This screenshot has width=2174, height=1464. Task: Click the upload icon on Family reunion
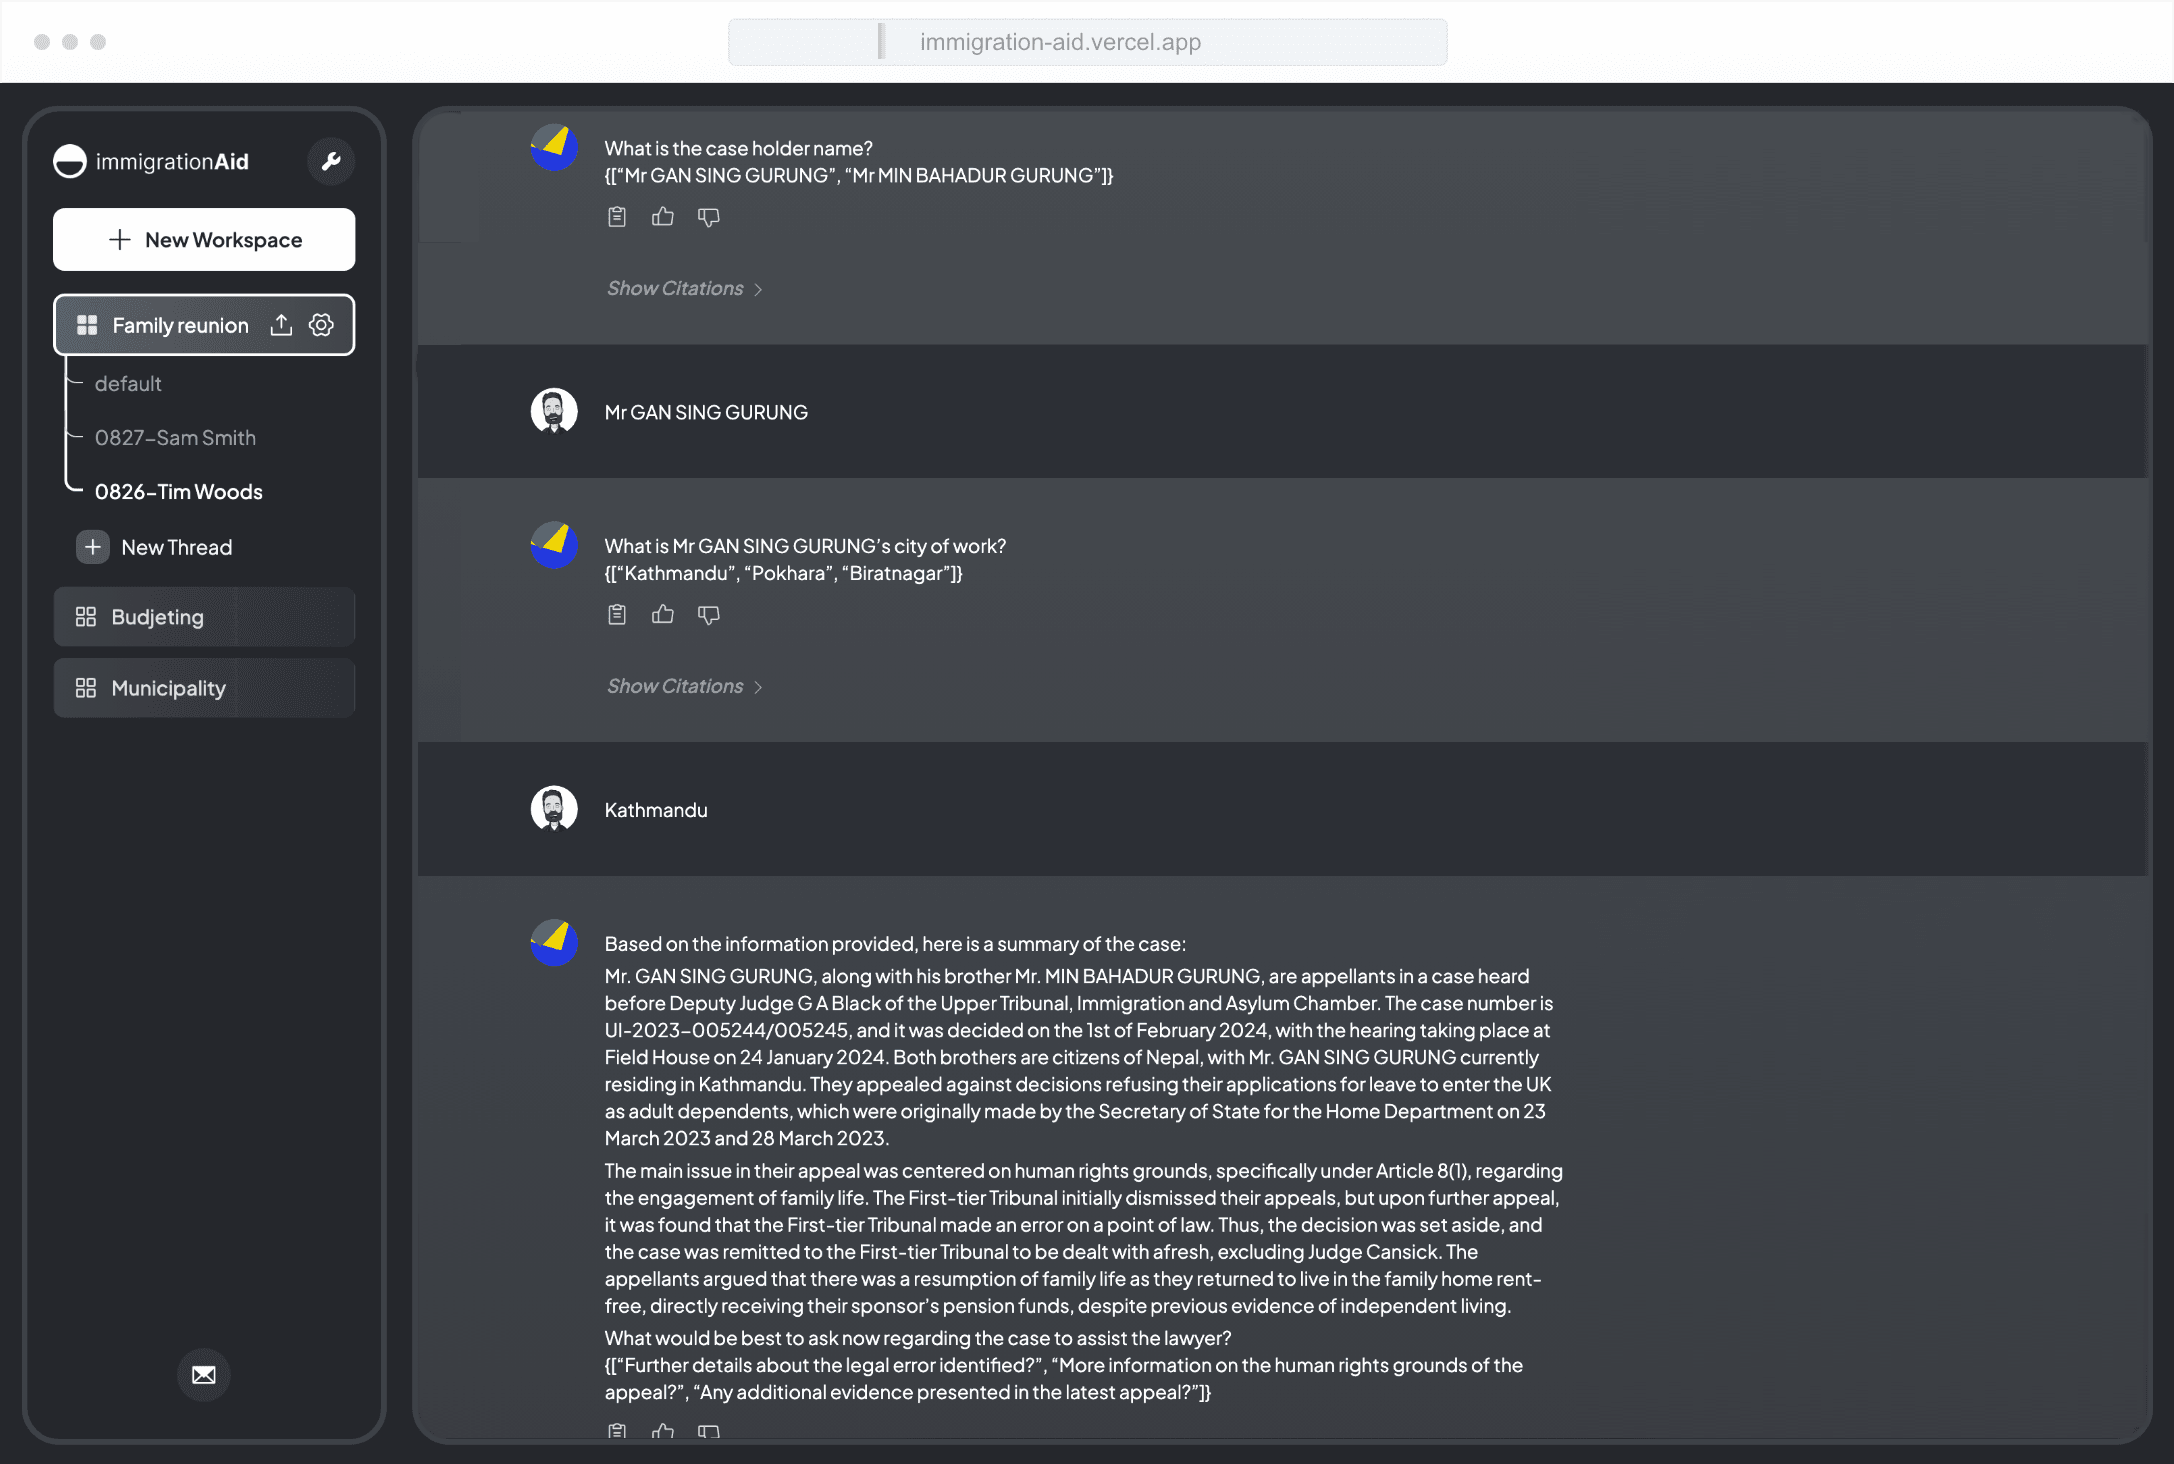[281, 325]
